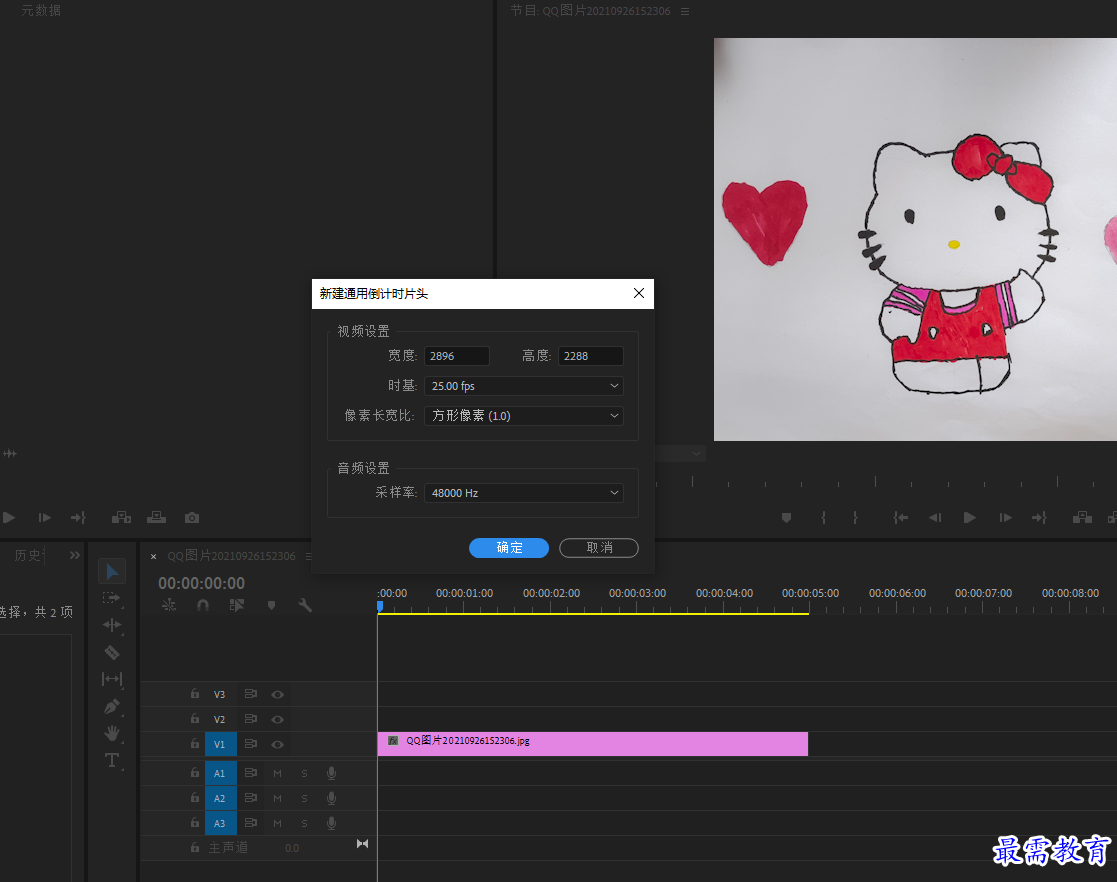Select the QQ图片20210926152306 sequence tab

click(x=232, y=556)
